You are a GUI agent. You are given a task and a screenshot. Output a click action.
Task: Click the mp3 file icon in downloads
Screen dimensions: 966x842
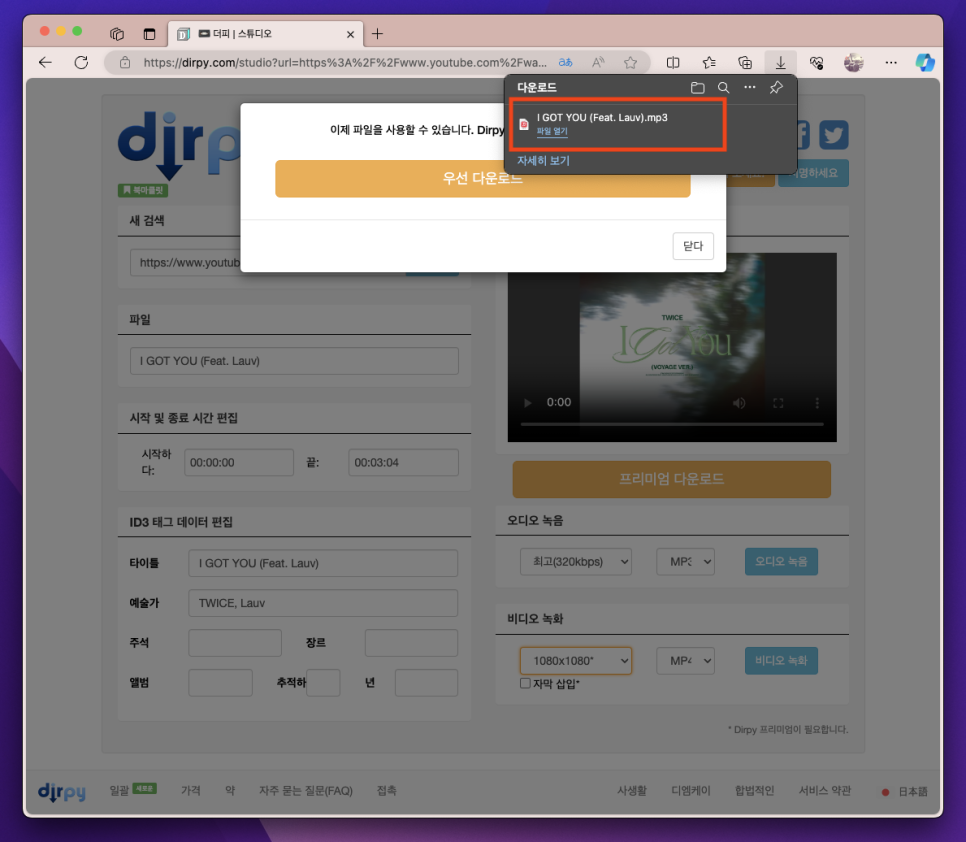coord(524,124)
